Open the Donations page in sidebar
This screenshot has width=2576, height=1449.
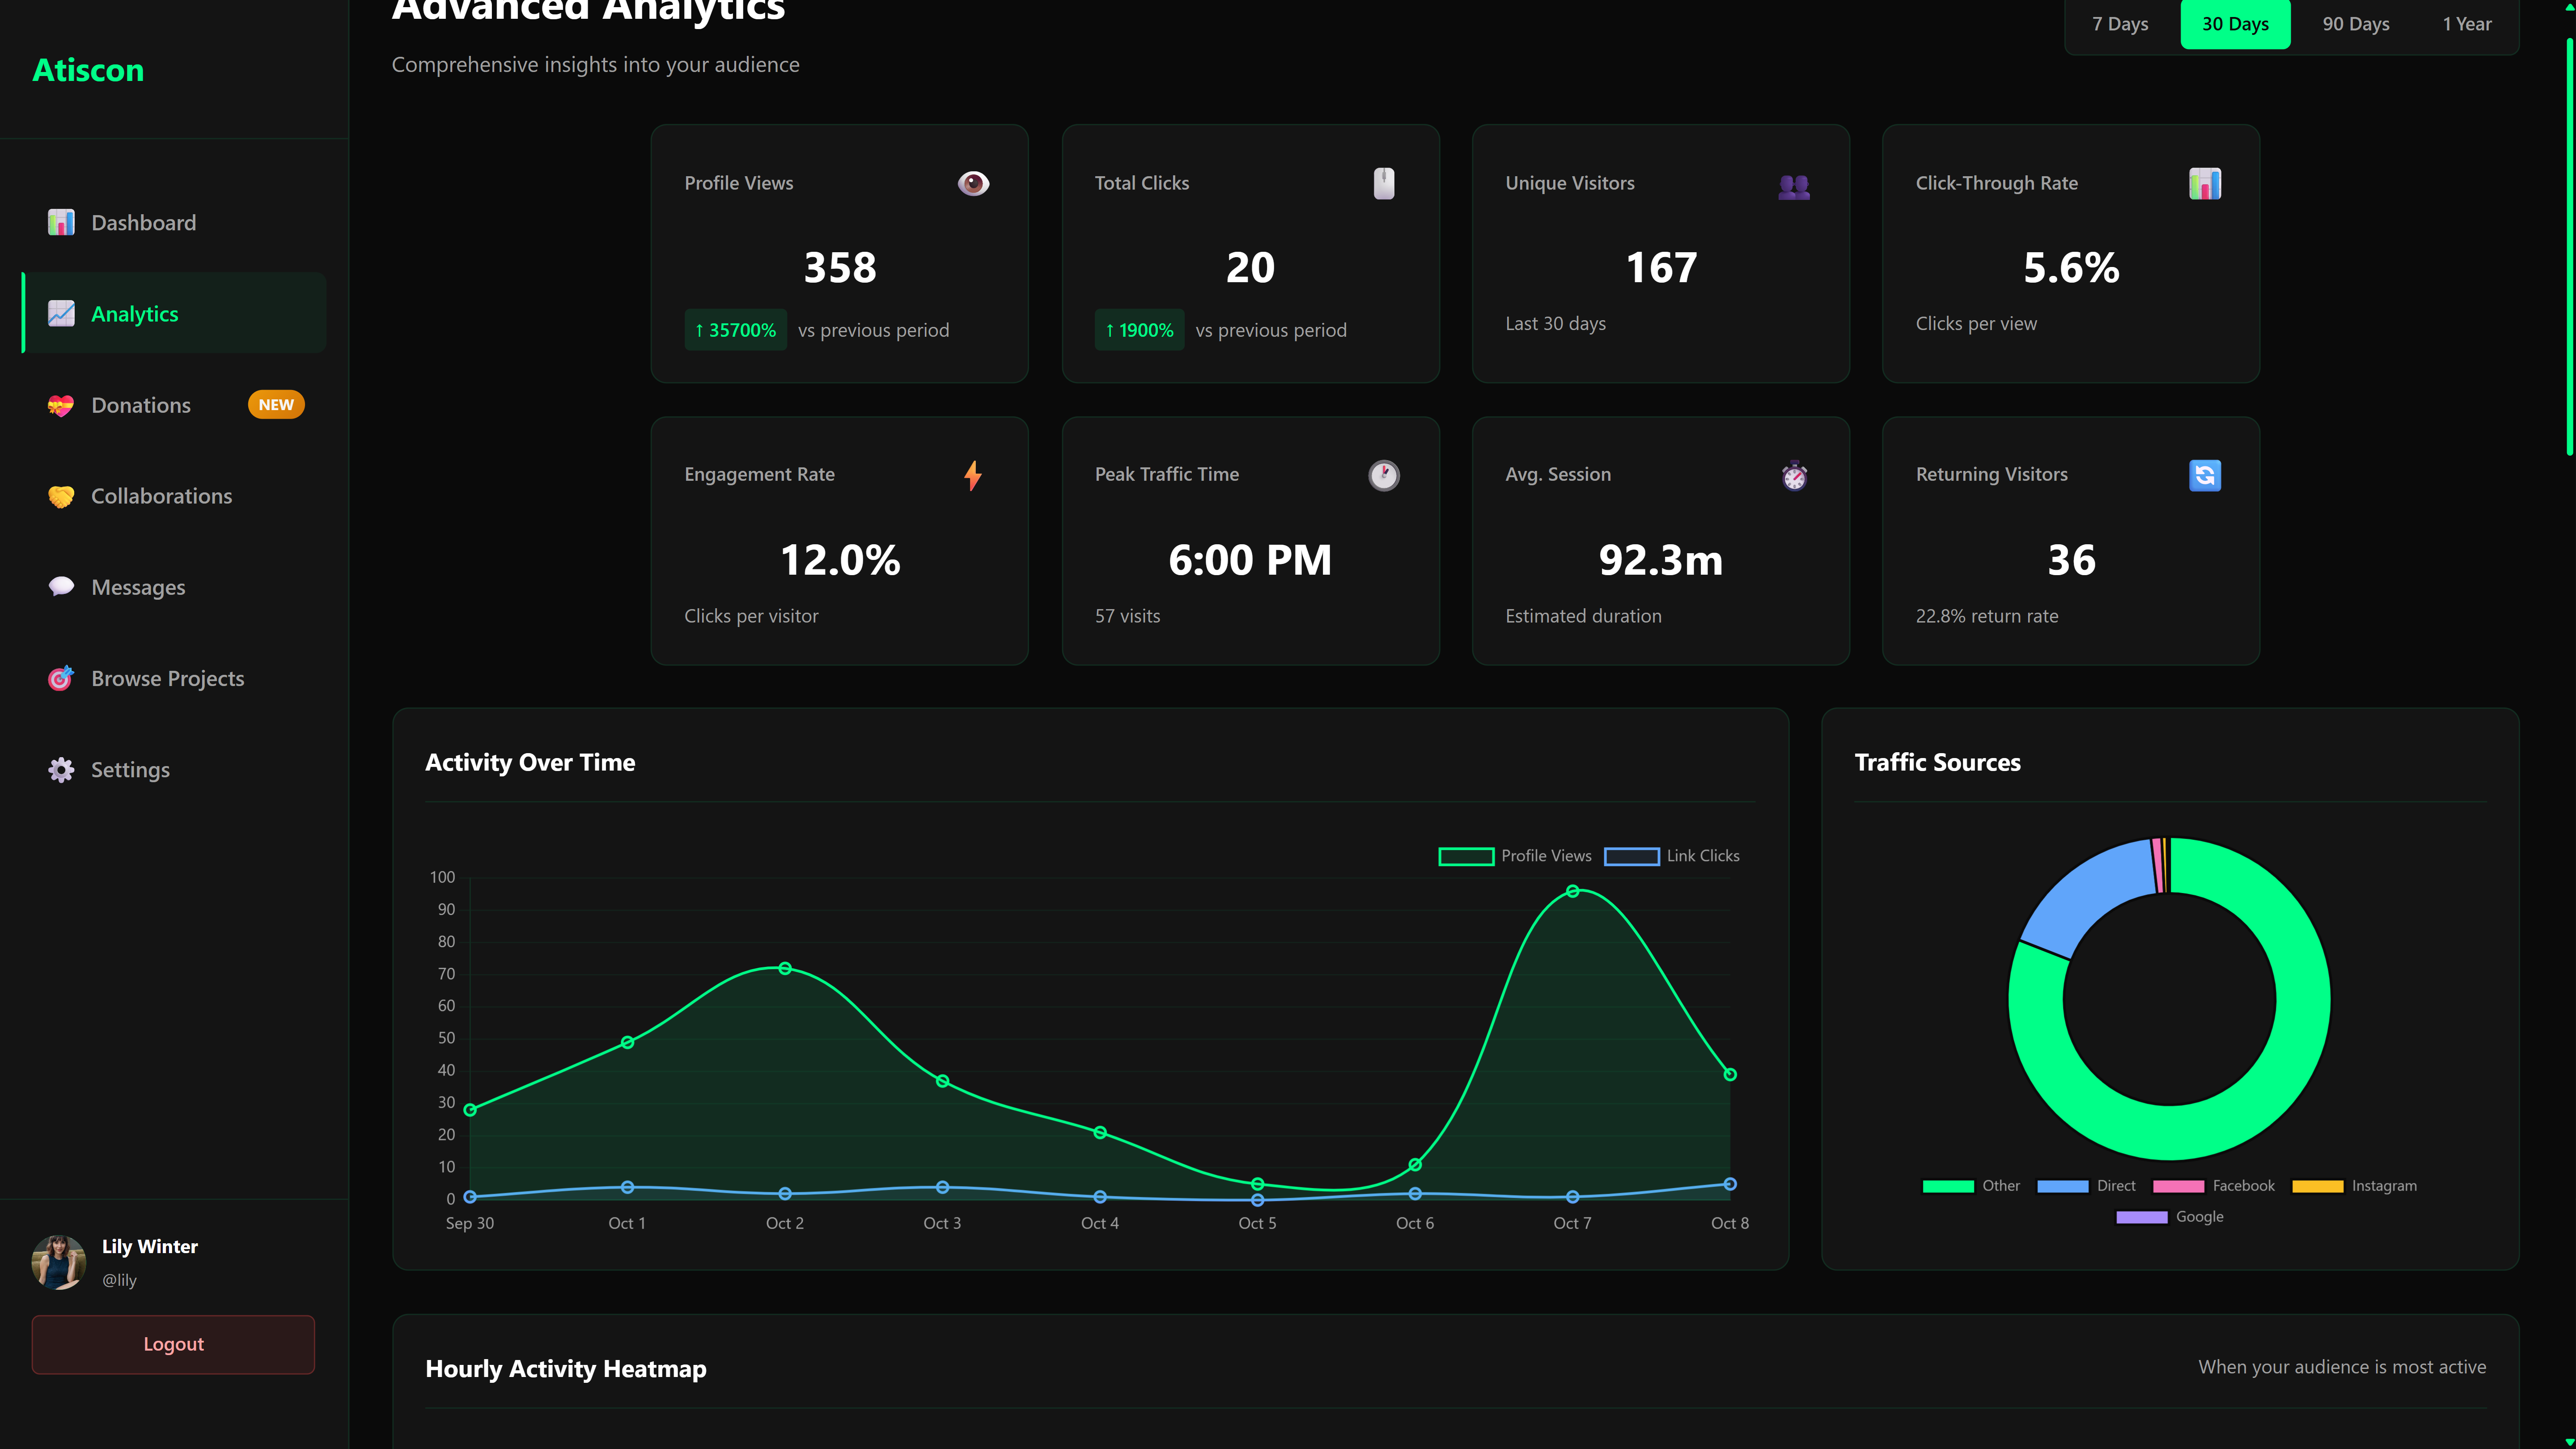click(x=141, y=405)
